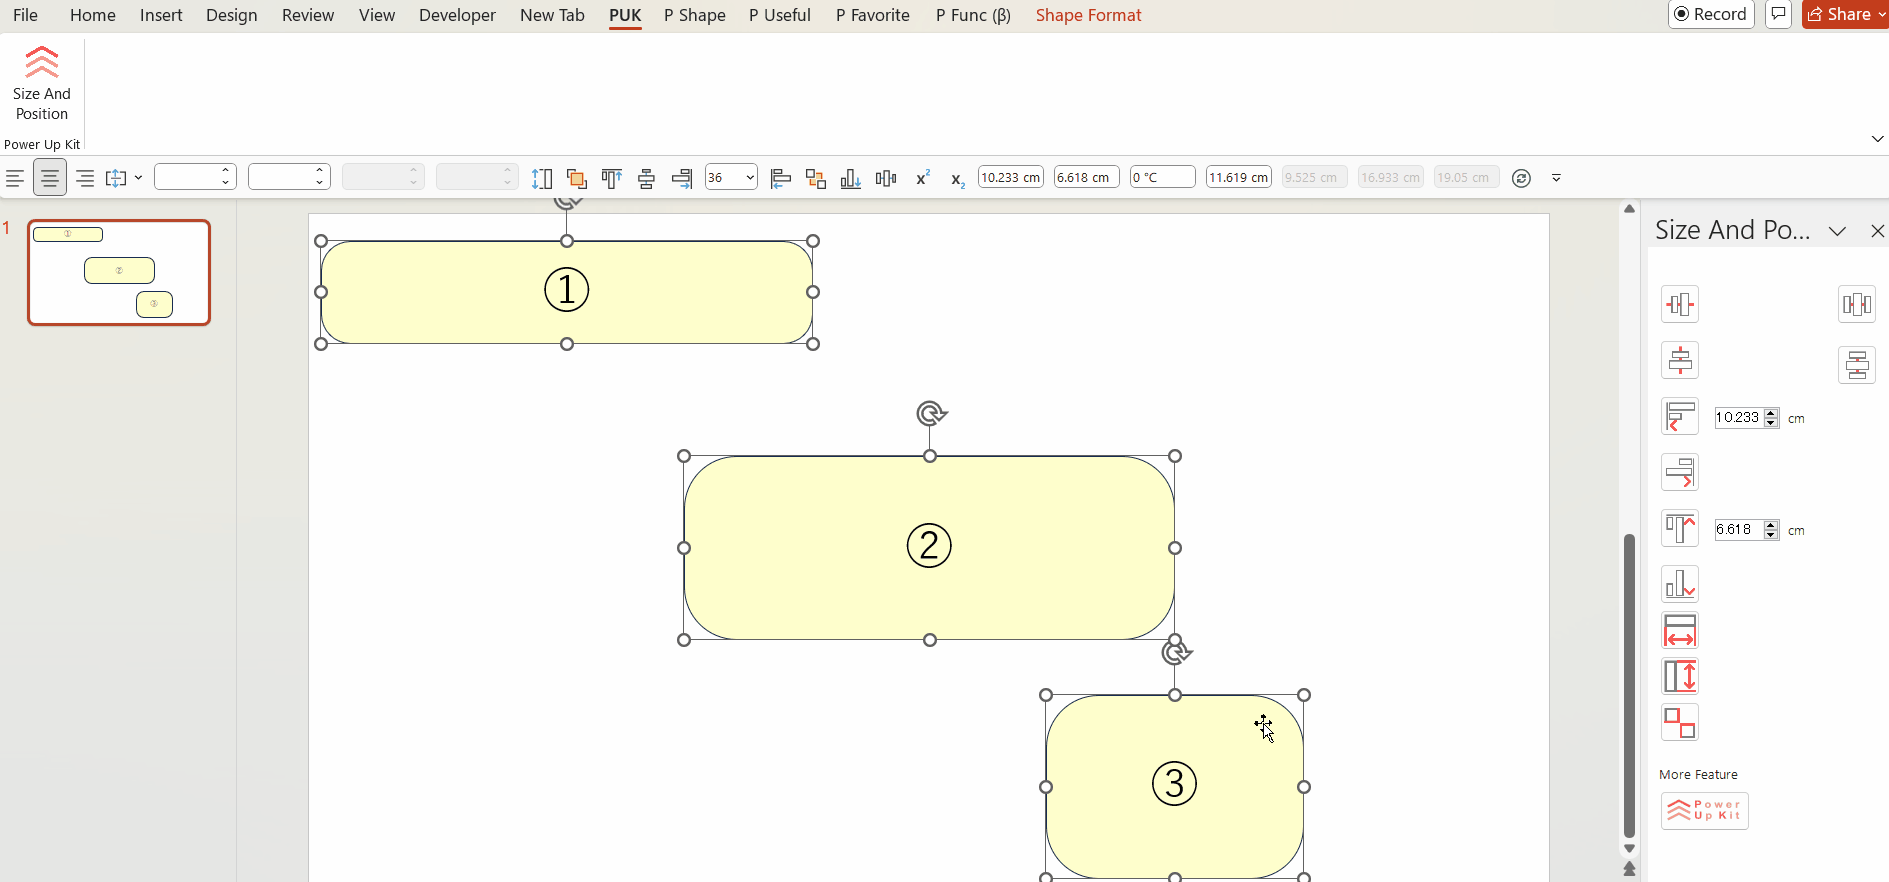Click the same-width icon in the side panel
The width and height of the screenshot is (1889, 882).
pos(1679,631)
